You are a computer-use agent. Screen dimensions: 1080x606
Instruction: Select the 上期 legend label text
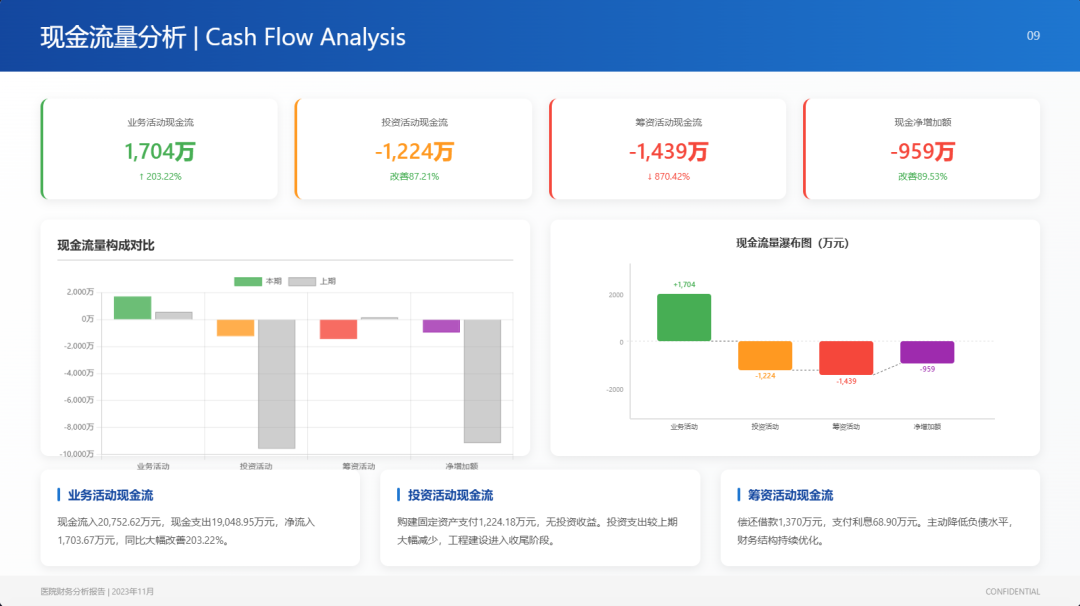click(x=328, y=282)
